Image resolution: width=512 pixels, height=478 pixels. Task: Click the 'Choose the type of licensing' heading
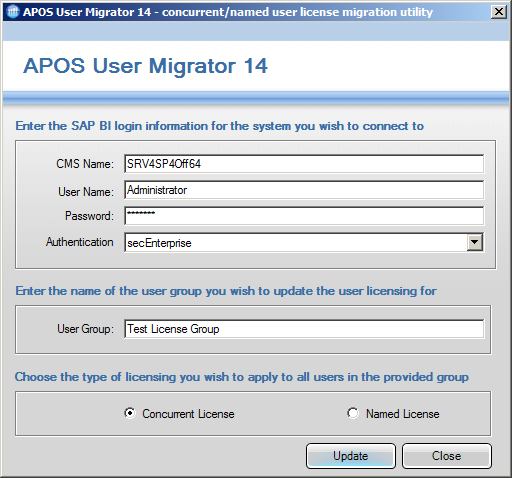tap(242, 377)
